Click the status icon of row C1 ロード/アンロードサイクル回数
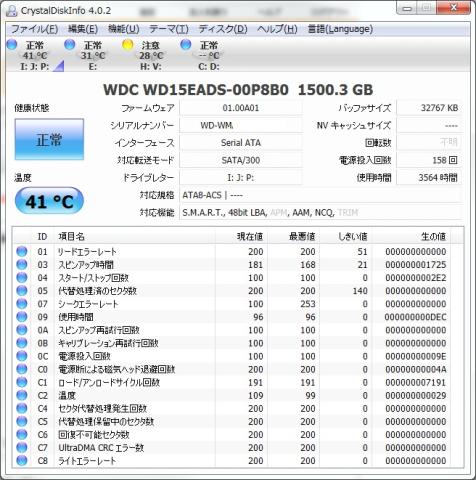 (x=22, y=382)
